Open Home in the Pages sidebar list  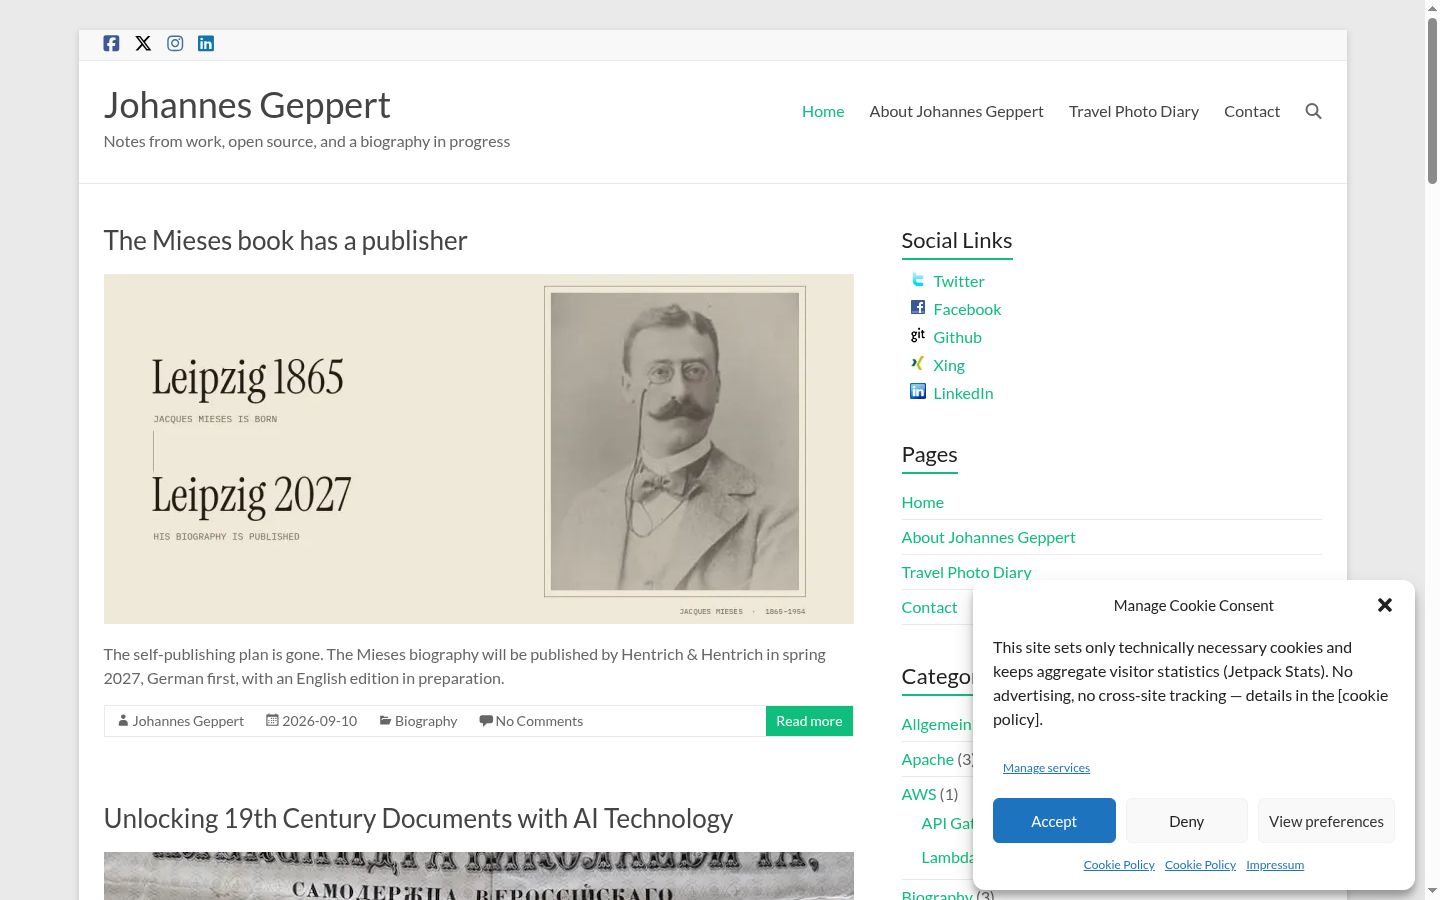(x=923, y=502)
